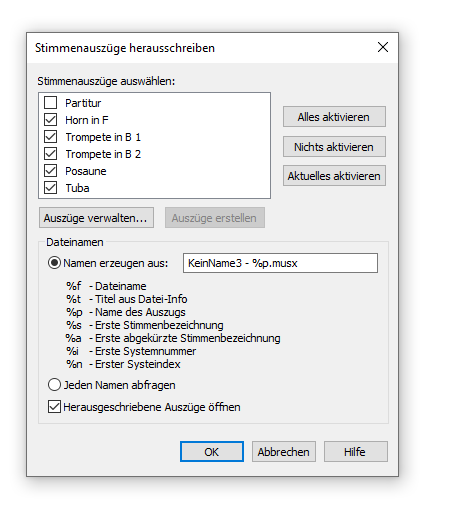Viewport: 464px width, 513px height.
Task: Uncheck Herausgeschriebene Auszüge öffnen
Action: (x=54, y=407)
